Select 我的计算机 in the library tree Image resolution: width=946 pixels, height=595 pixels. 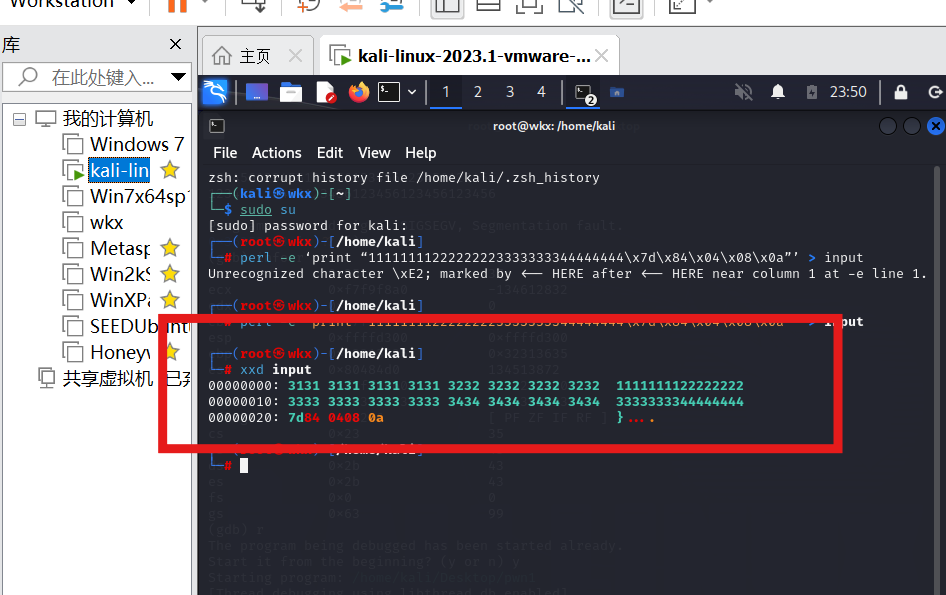tap(107, 119)
